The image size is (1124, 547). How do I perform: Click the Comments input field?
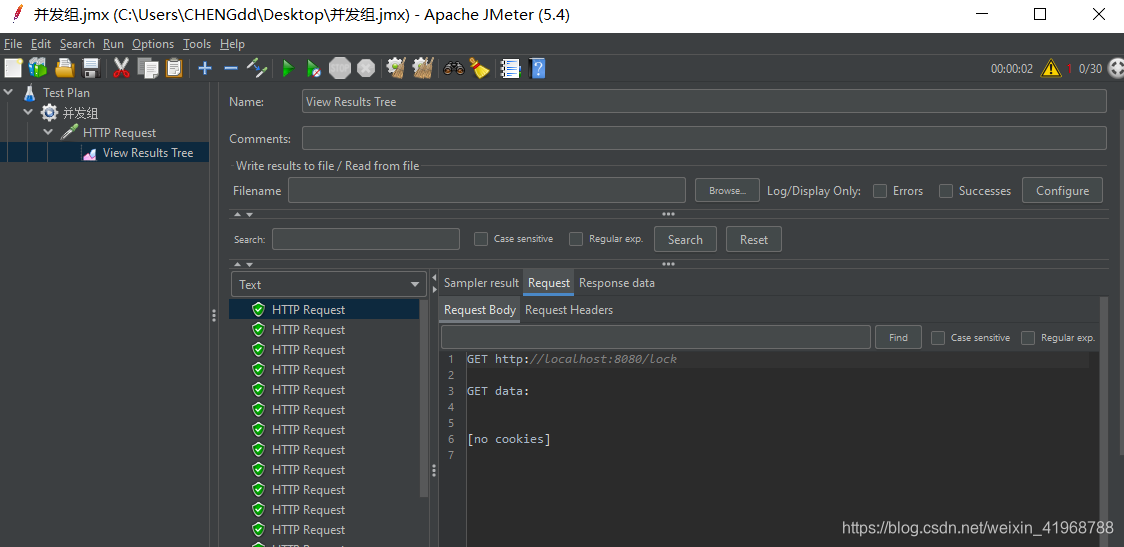704,138
